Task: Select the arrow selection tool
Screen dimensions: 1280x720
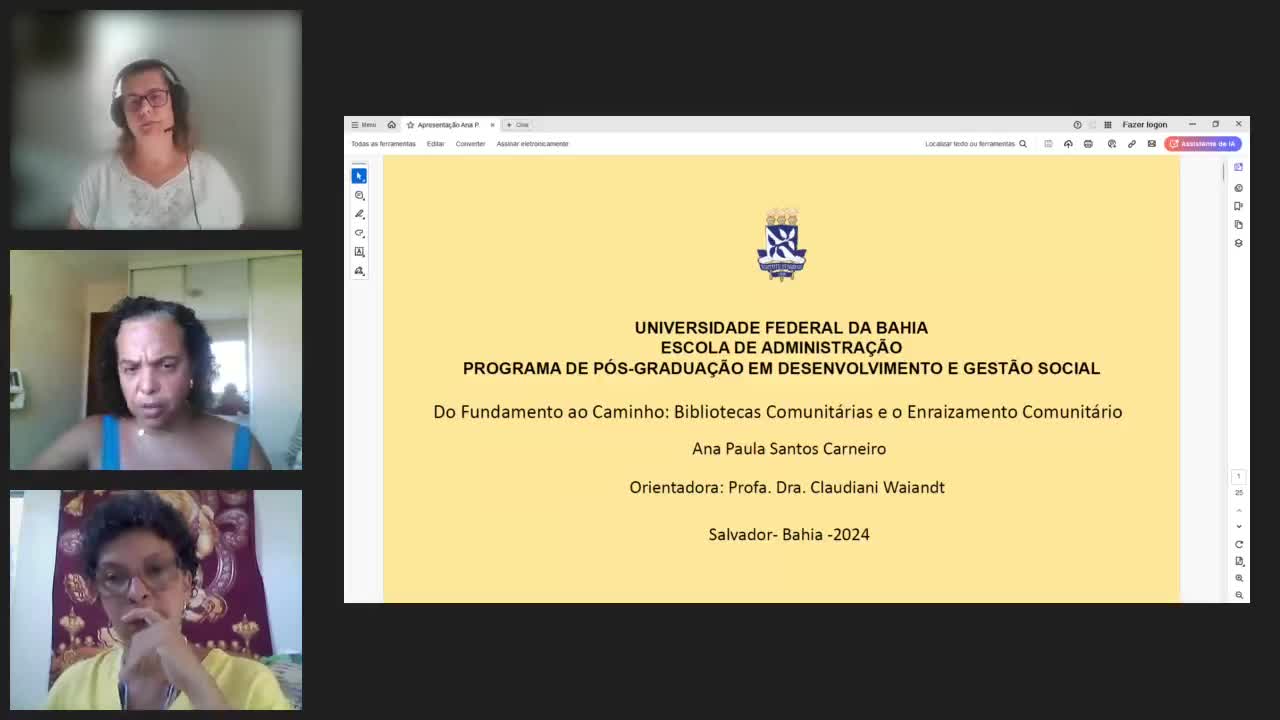Action: [359, 176]
